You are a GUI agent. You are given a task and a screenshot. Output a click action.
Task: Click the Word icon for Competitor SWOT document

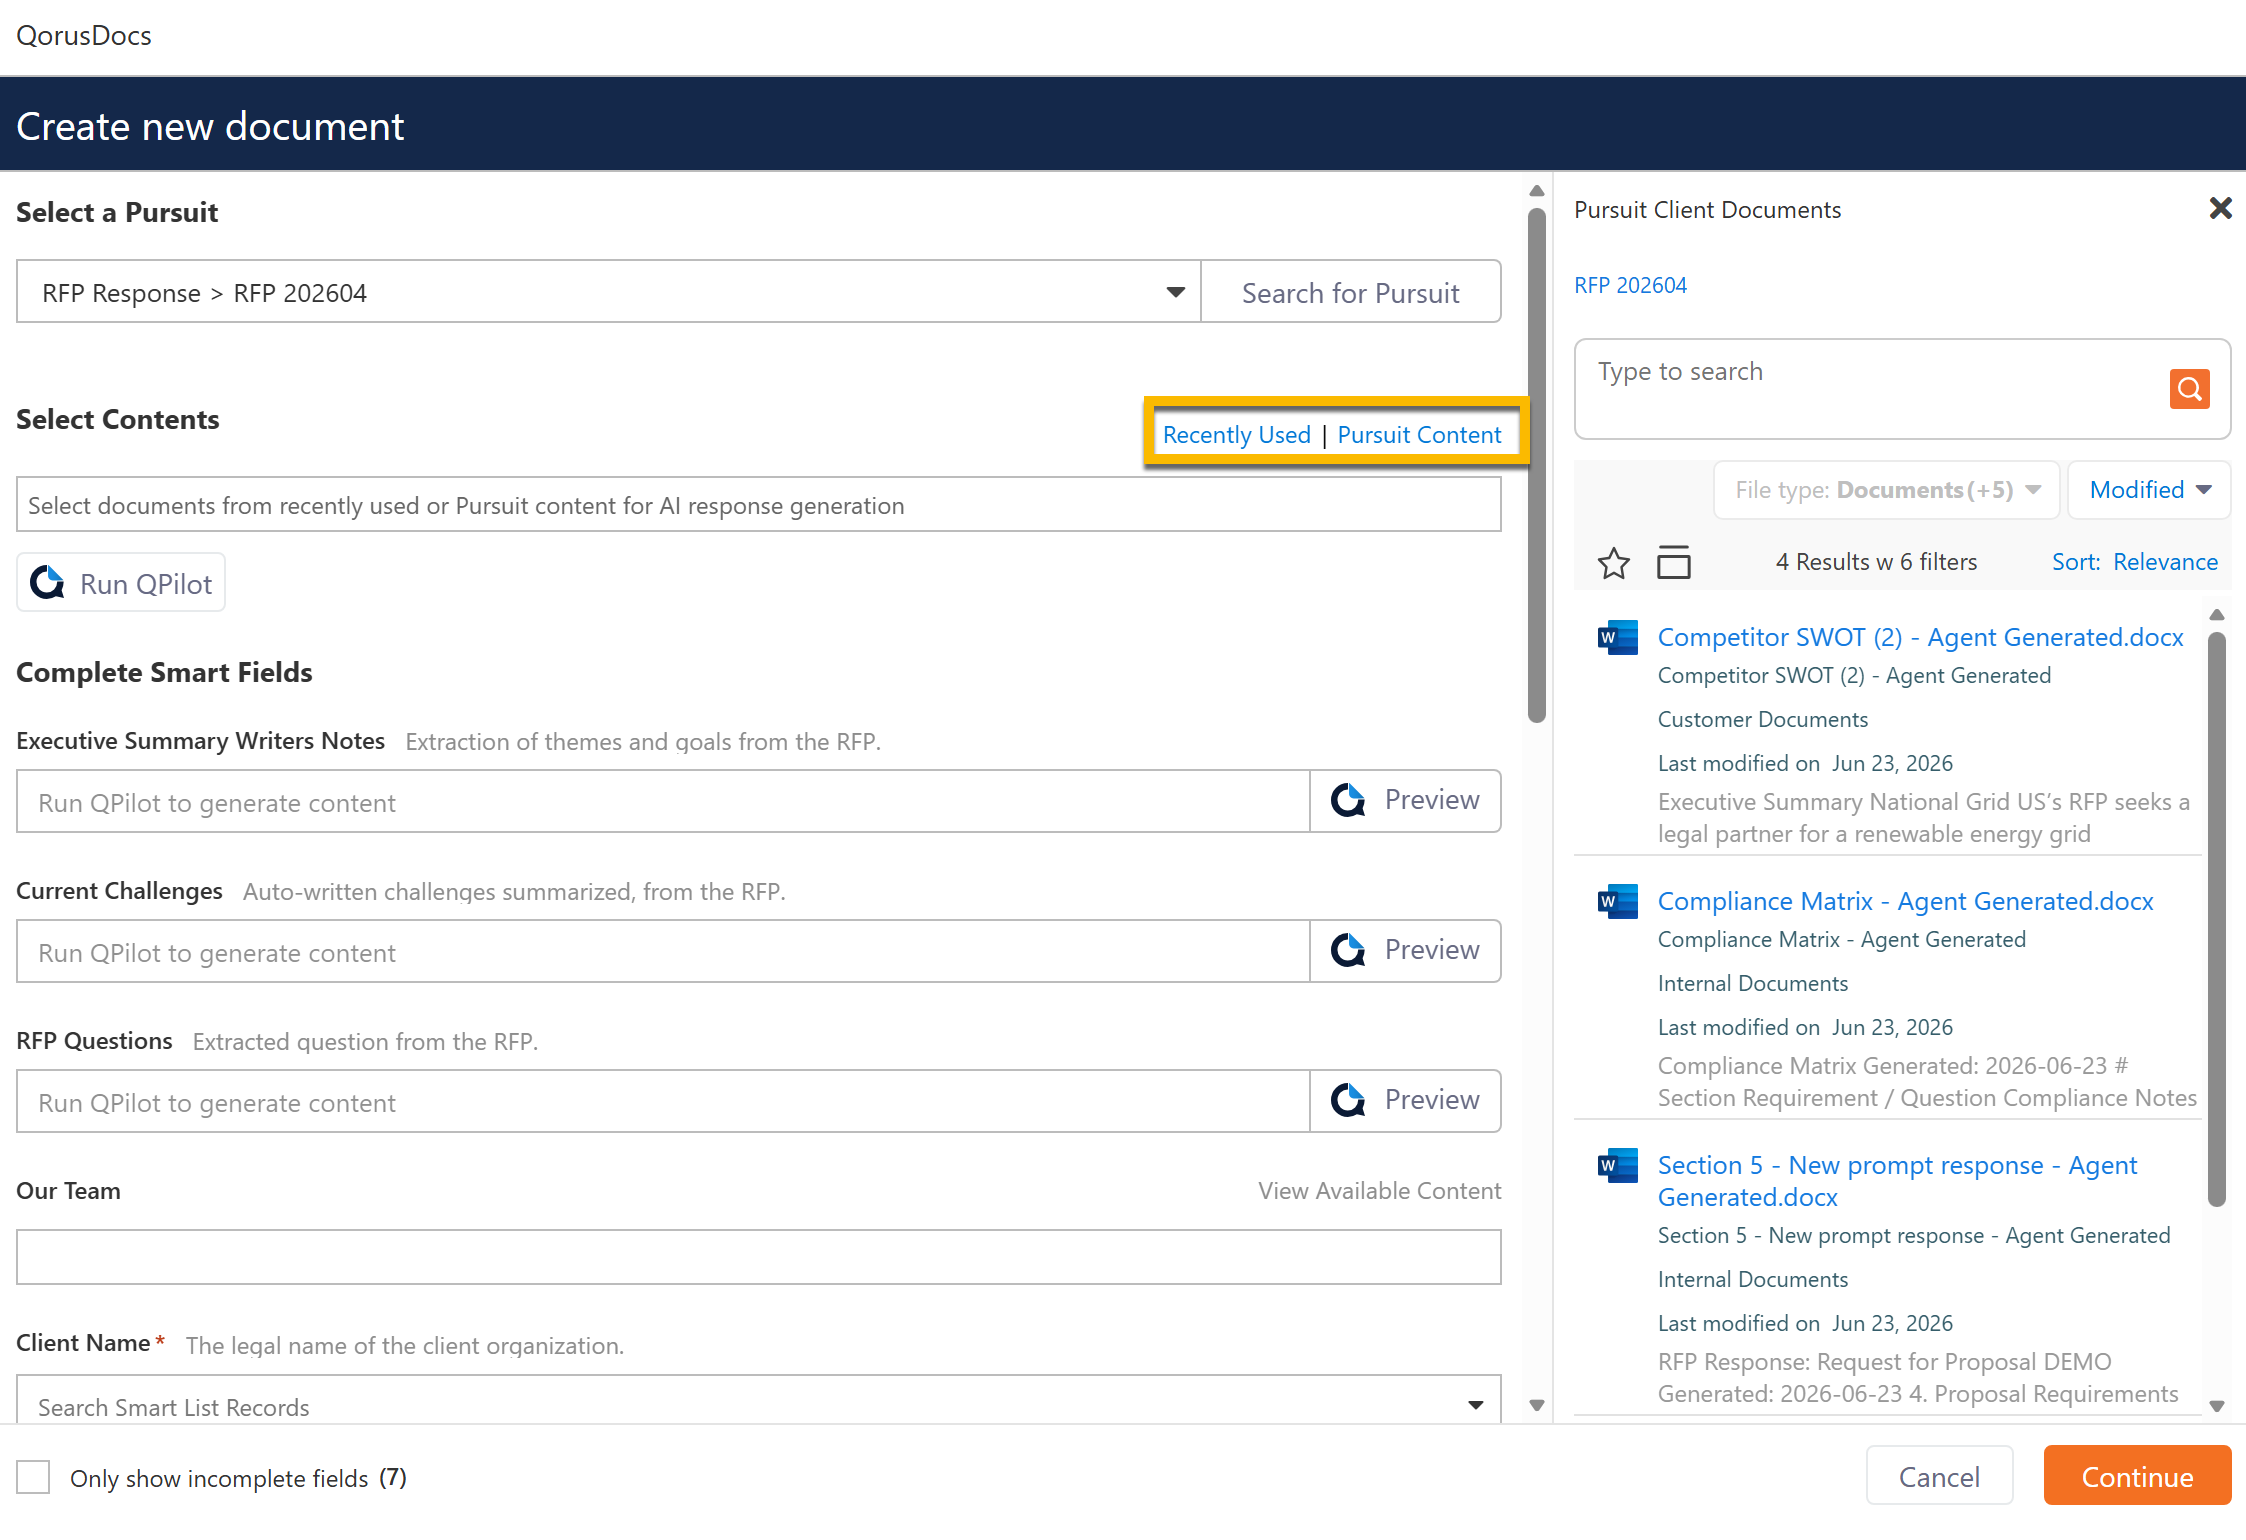1617,637
